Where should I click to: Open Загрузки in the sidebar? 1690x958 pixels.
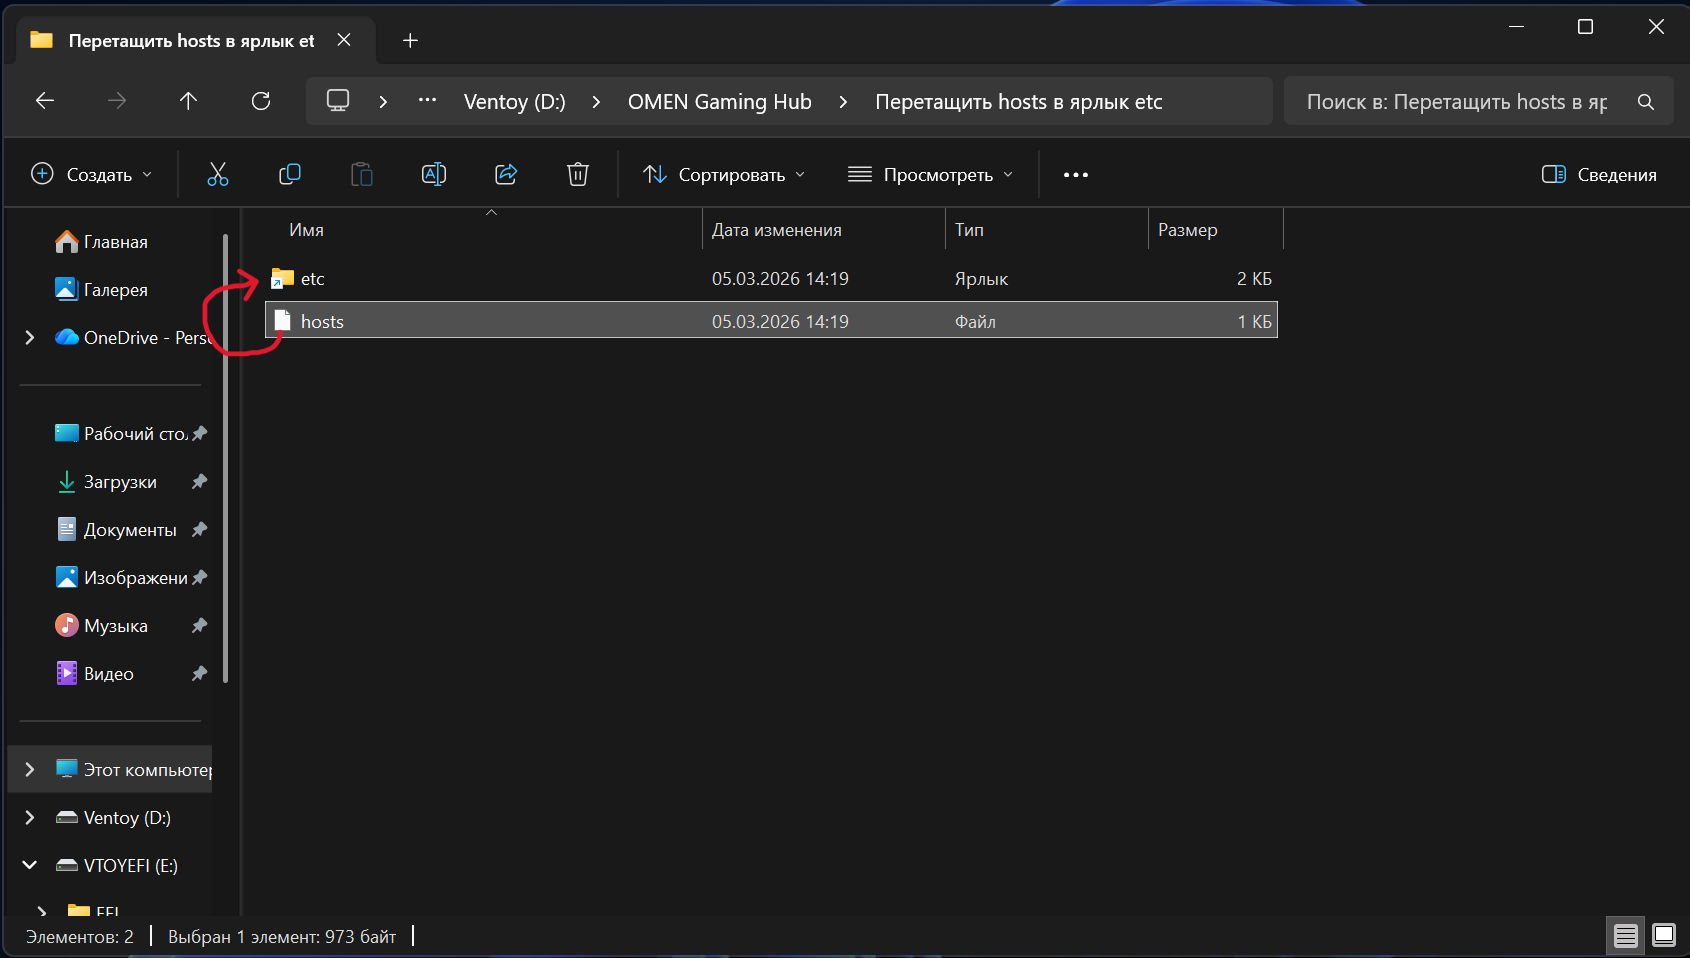coord(120,482)
